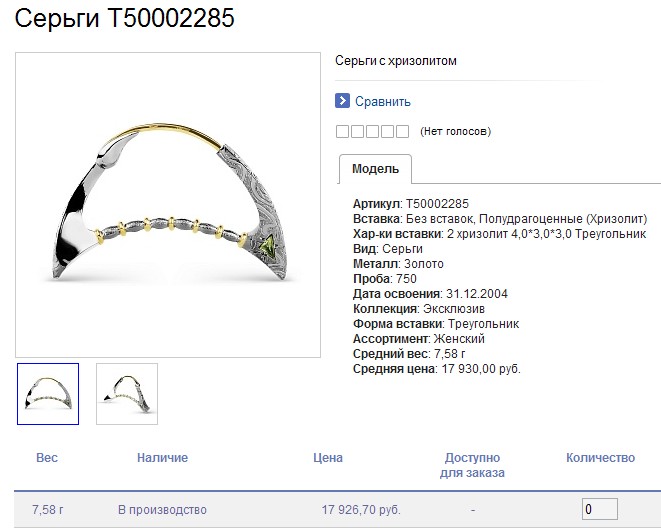The image size is (661, 531).
Task: Sort by the Вес column header
Action: click(47, 458)
